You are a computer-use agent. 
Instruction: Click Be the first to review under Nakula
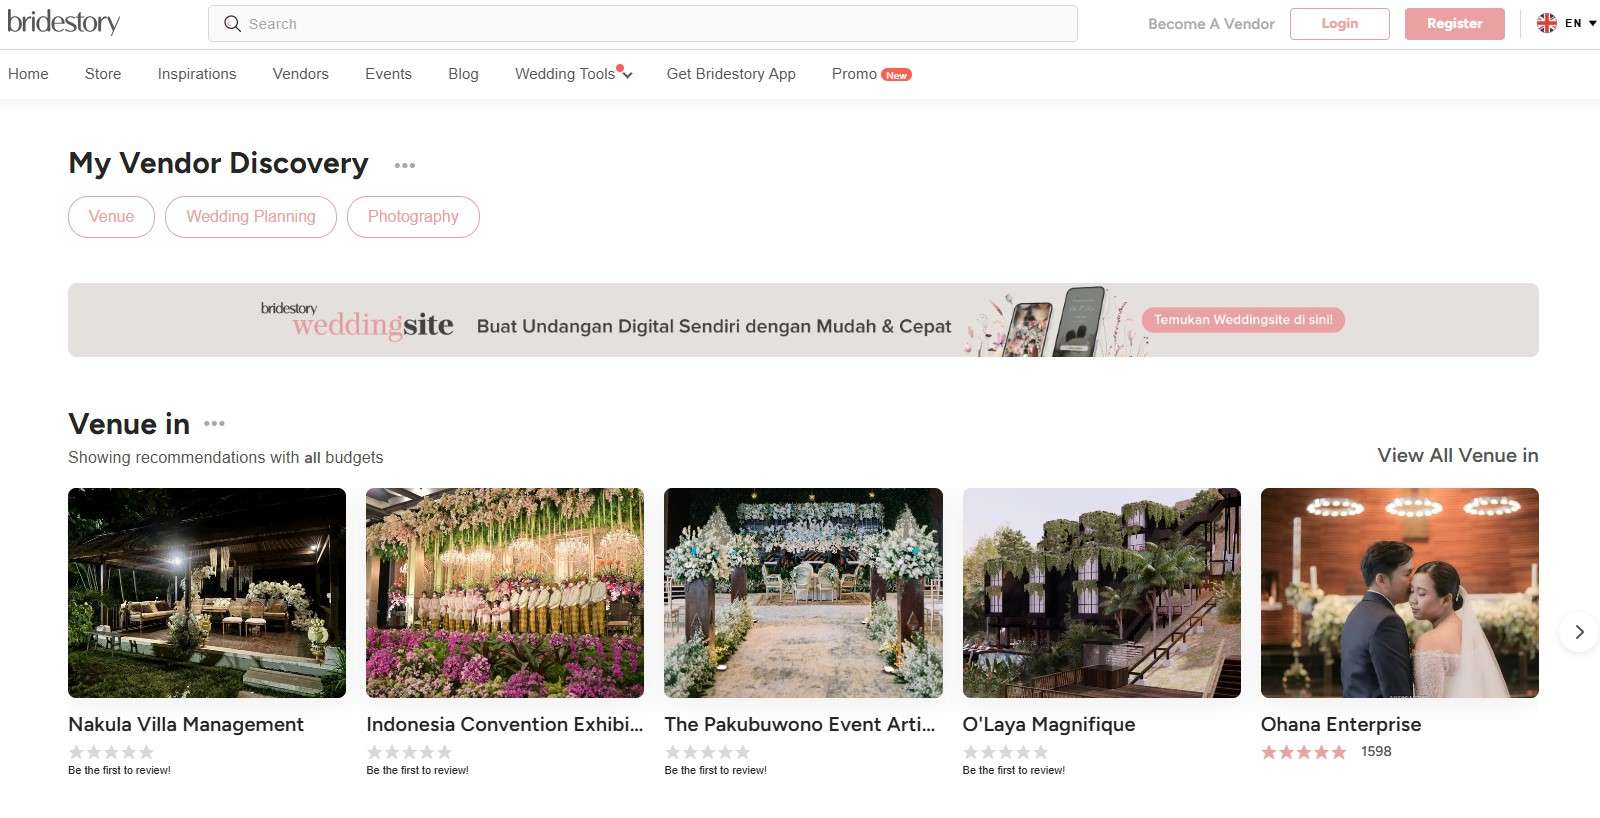click(x=119, y=771)
